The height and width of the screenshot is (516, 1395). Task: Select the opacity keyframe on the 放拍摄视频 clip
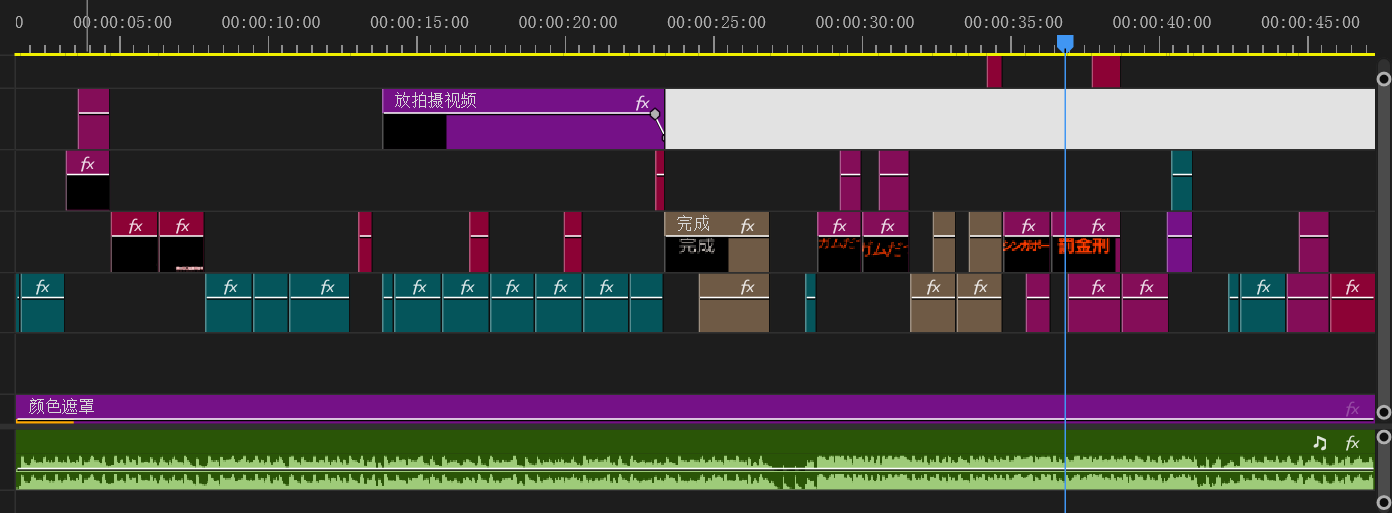655,114
